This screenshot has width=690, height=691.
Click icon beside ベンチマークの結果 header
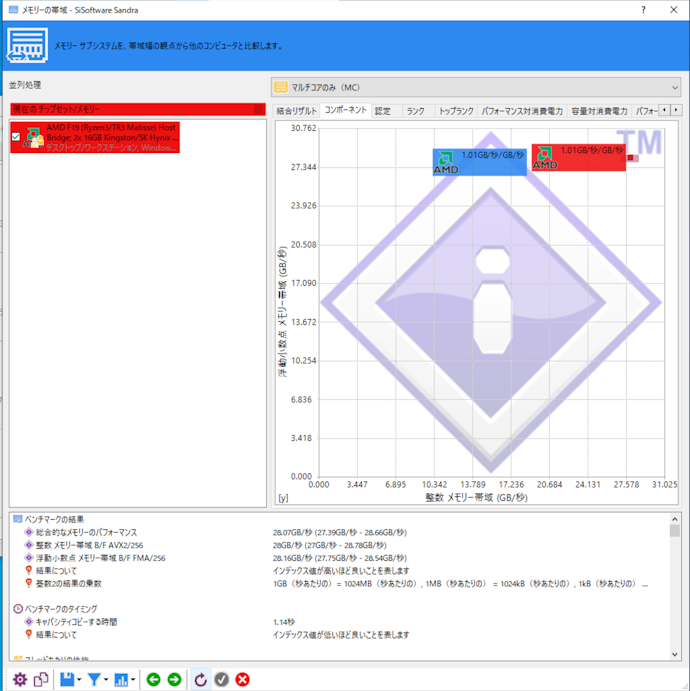[18, 519]
